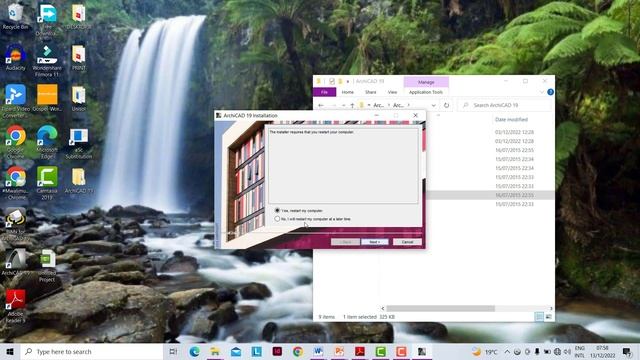The height and width of the screenshot is (360, 640).
Task: Open the Mail app from the taskbar
Action: tap(236, 351)
